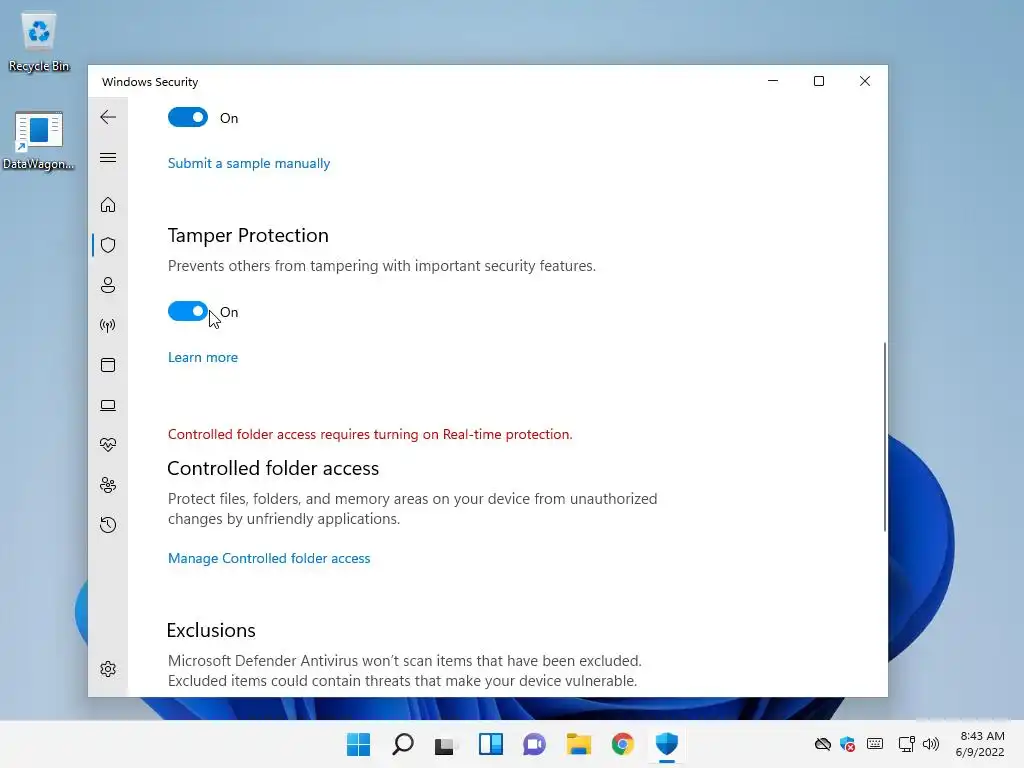The height and width of the screenshot is (768, 1024).
Task: Click Windows Security tray icon with red X
Action: (848, 744)
